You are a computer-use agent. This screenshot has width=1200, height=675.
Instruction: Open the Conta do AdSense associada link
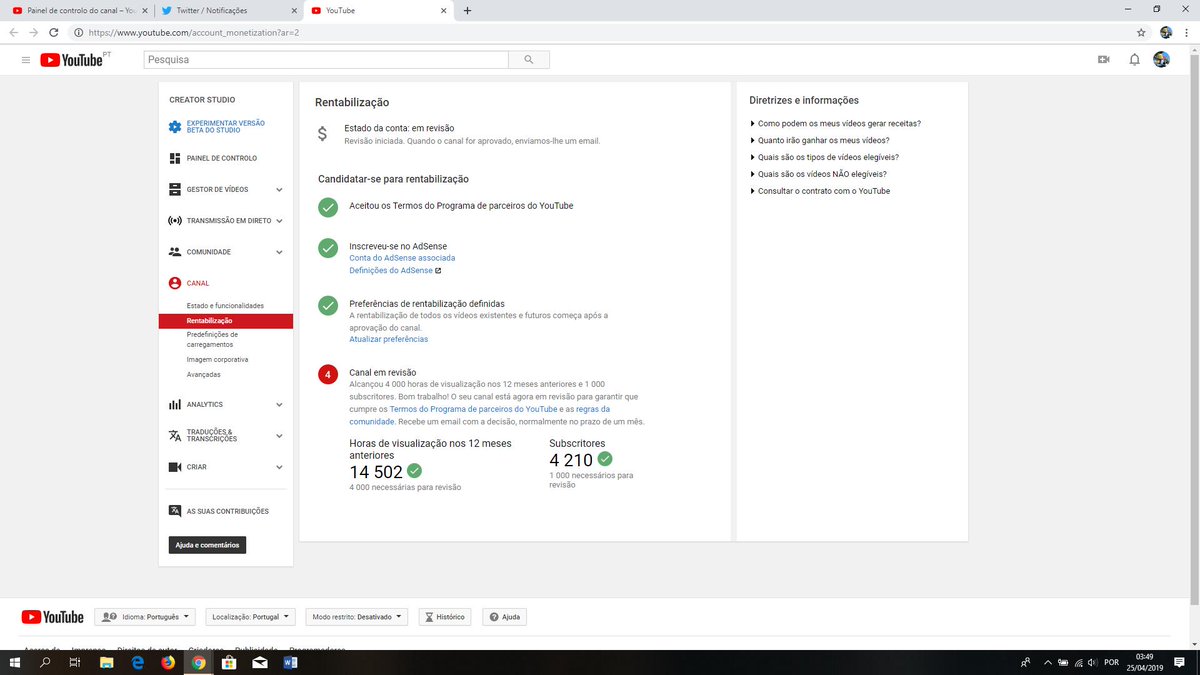coord(402,258)
